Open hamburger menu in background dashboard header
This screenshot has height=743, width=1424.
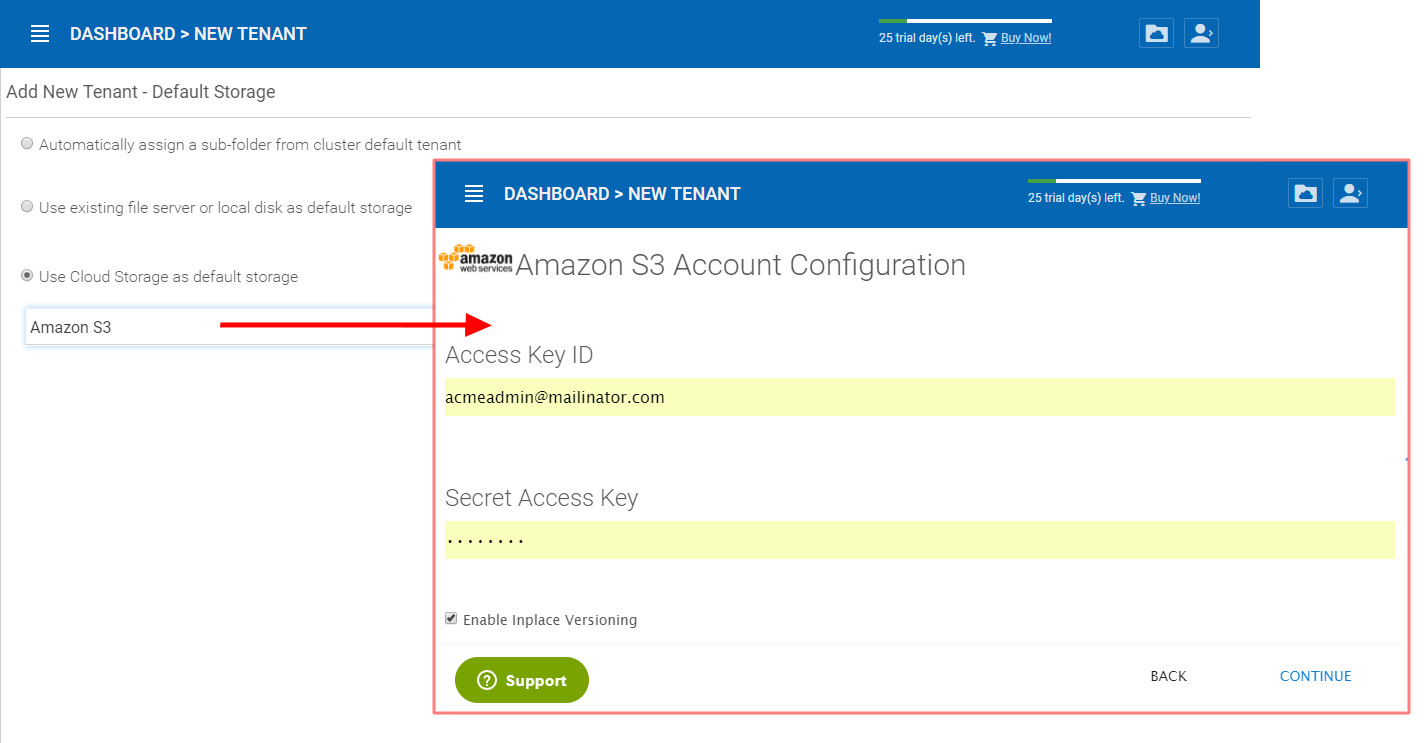click(x=40, y=34)
